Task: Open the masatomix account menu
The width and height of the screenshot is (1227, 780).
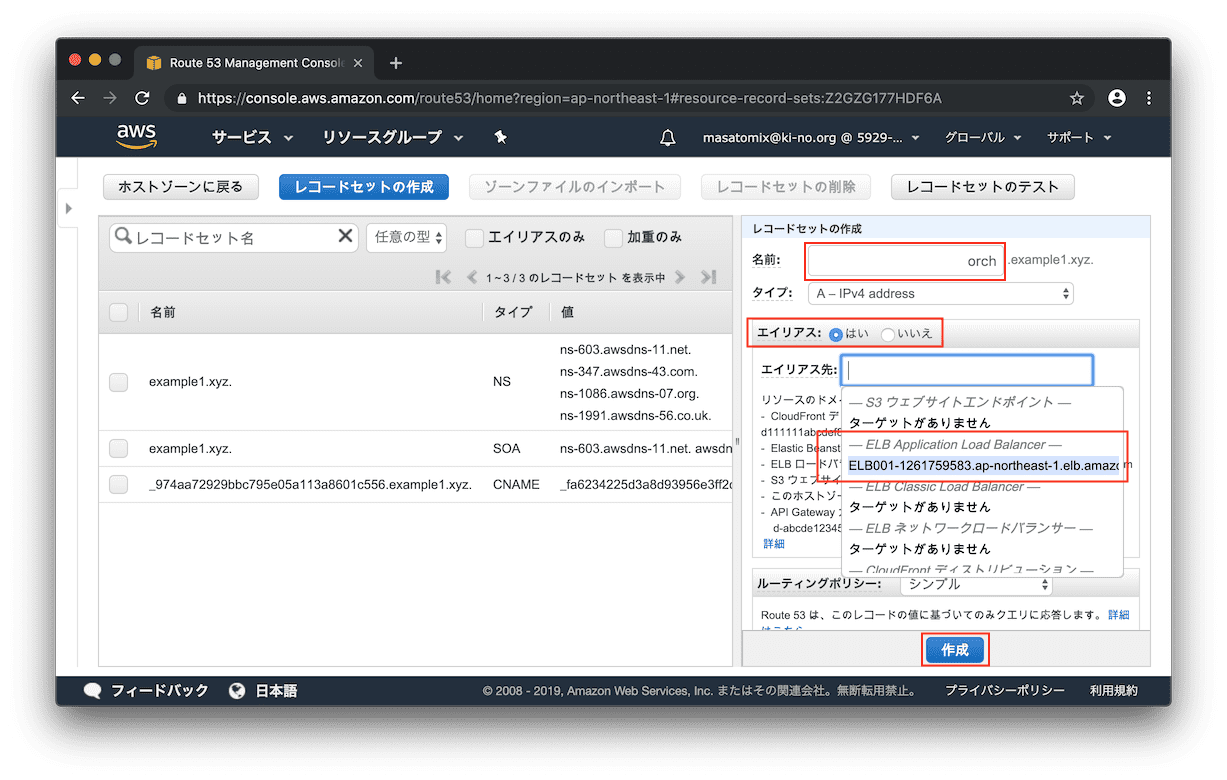Action: pyautogui.click(x=811, y=137)
